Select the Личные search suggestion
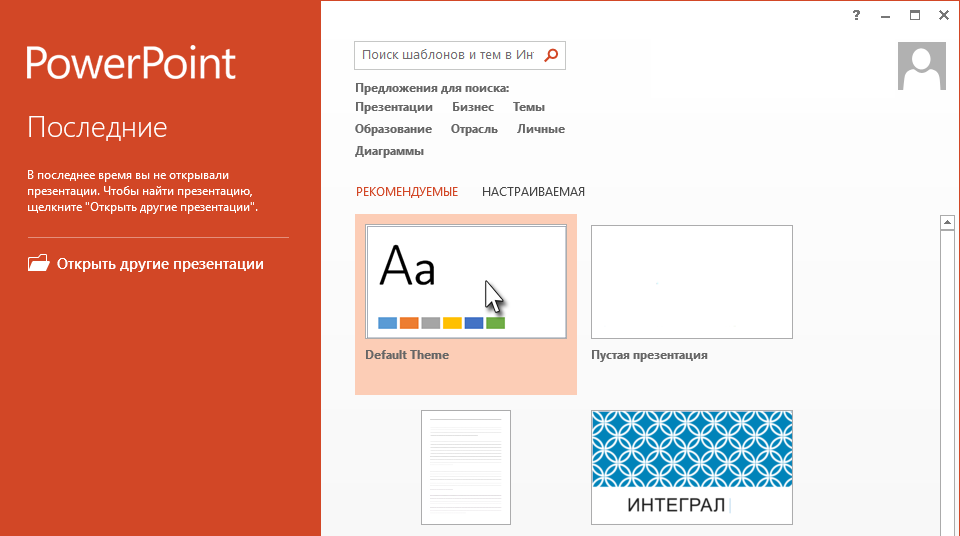 pos(541,129)
